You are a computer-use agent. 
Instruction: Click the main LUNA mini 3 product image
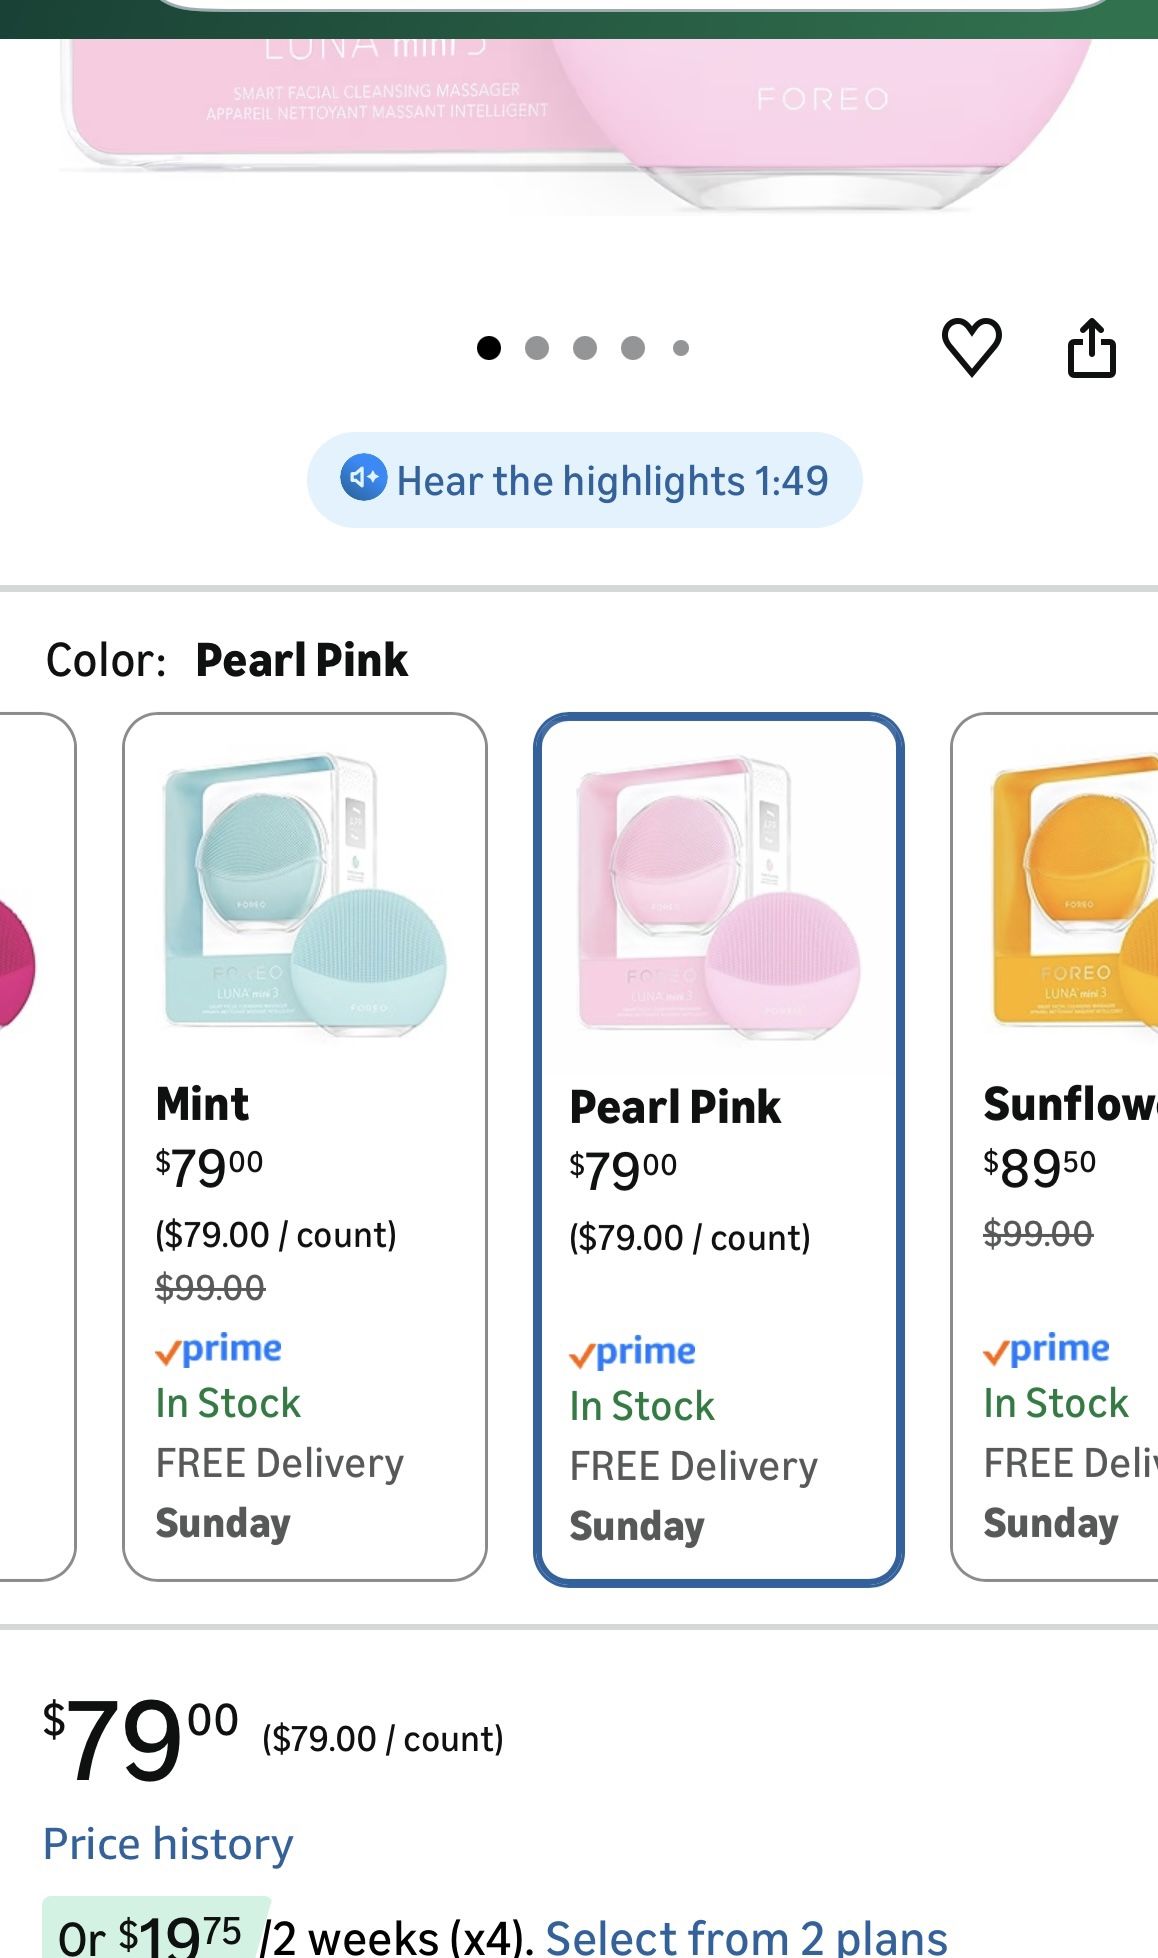click(579, 110)
